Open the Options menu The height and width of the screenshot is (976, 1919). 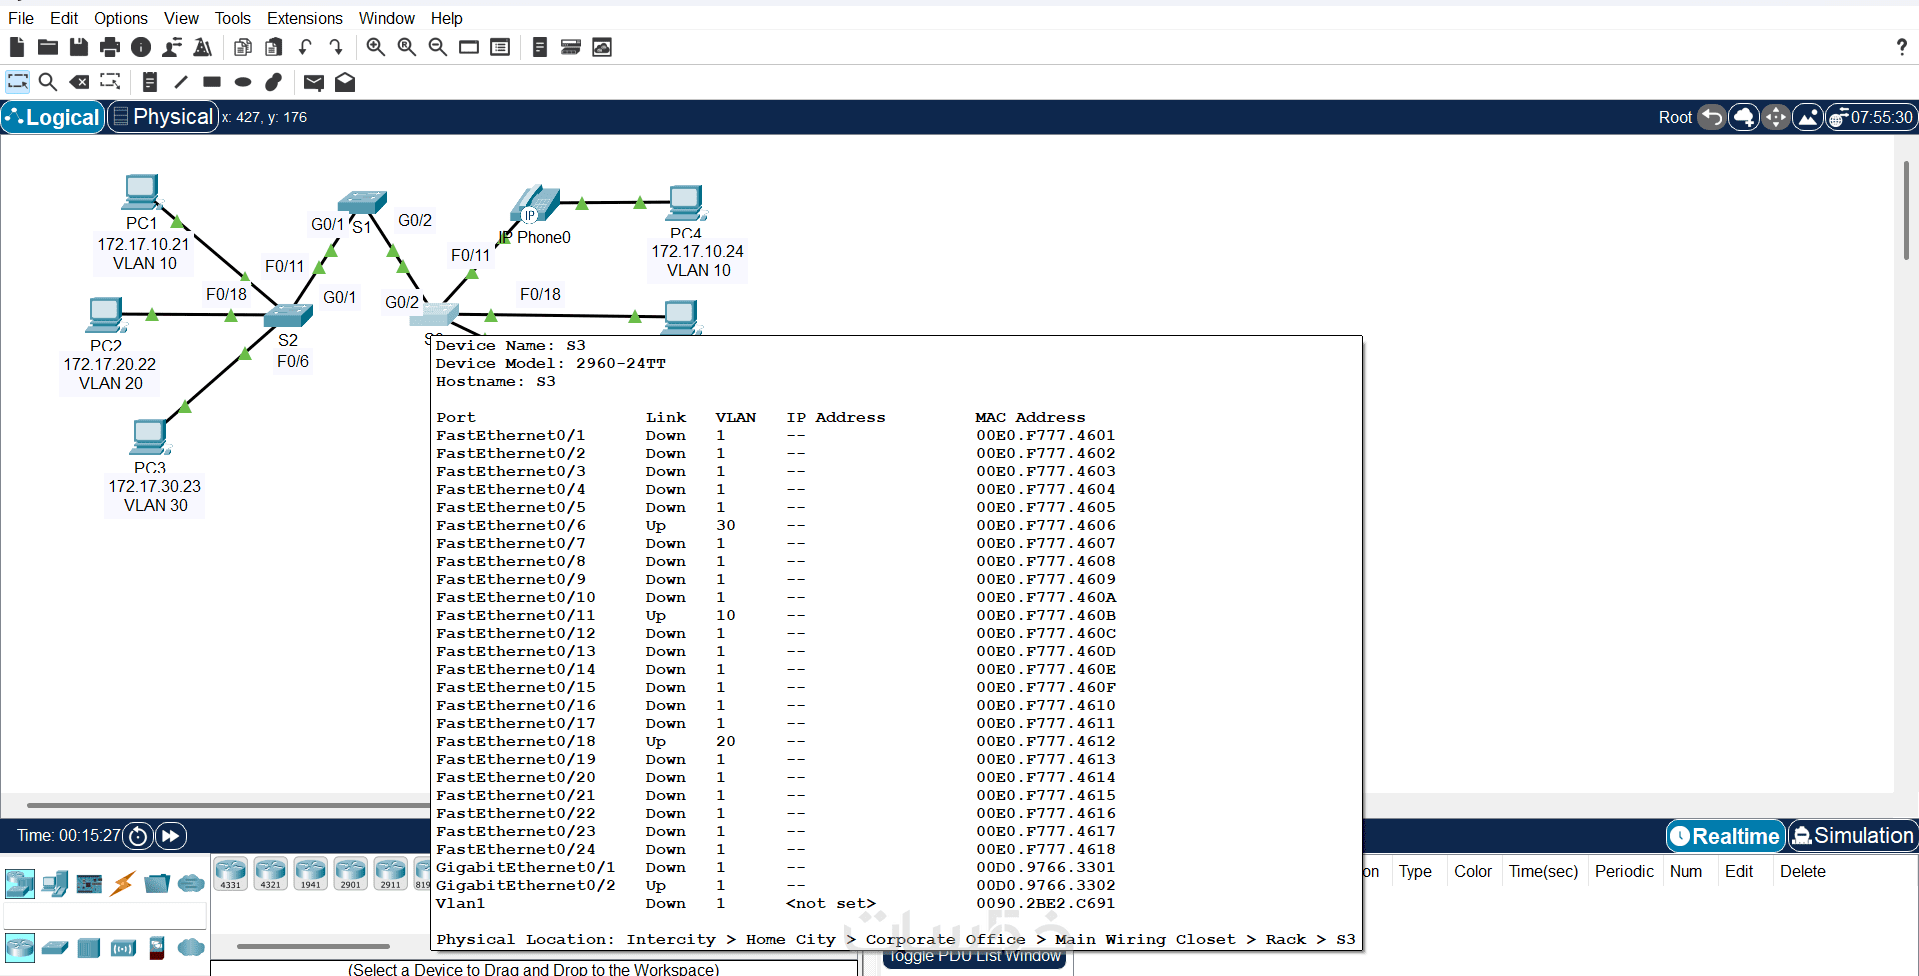[121, 18]
